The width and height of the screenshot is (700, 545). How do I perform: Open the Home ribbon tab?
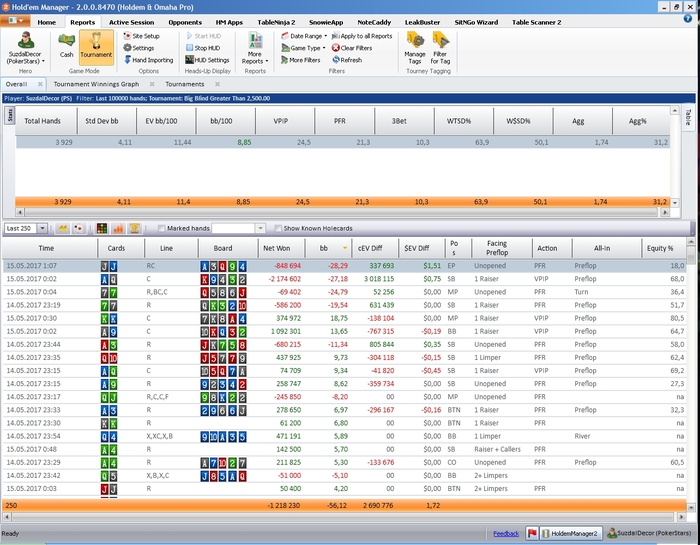[46, 22]
